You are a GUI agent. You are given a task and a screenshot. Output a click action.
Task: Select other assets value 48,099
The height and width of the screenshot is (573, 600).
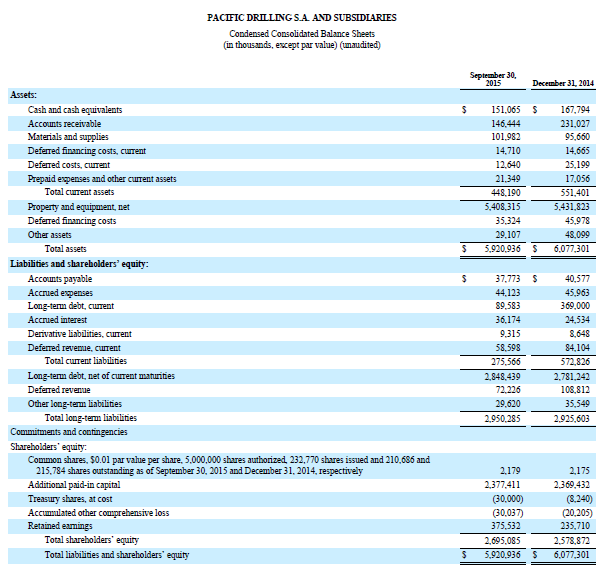coord(577,235)
